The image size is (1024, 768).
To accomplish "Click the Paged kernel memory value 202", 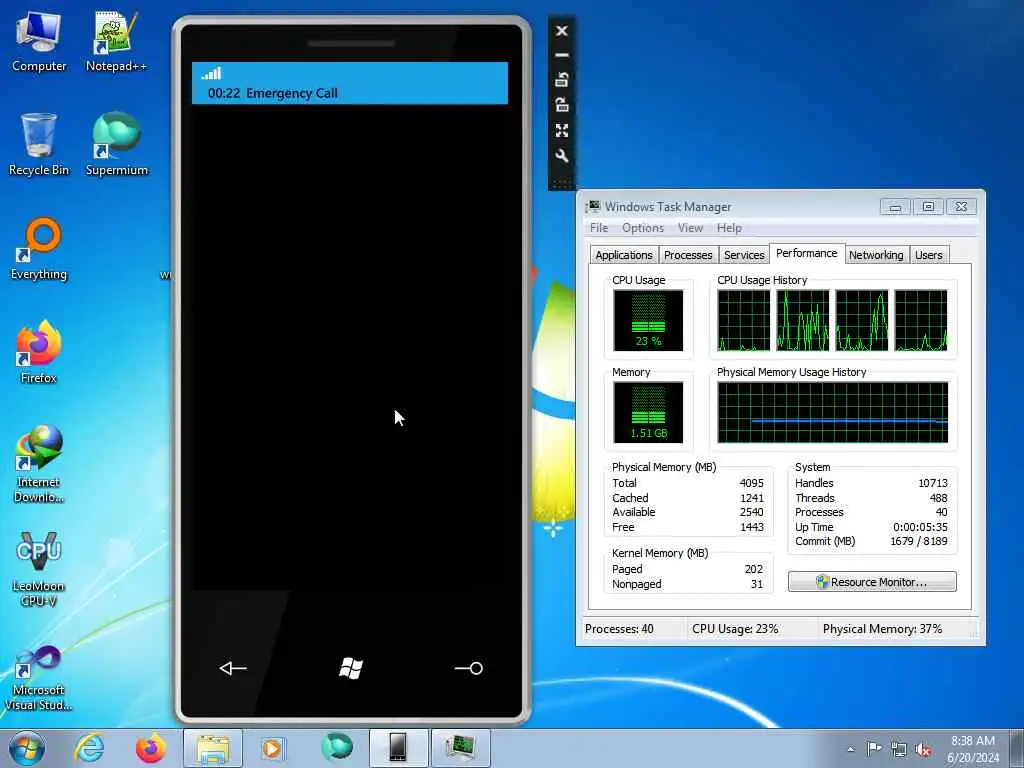I will point(754,569).
